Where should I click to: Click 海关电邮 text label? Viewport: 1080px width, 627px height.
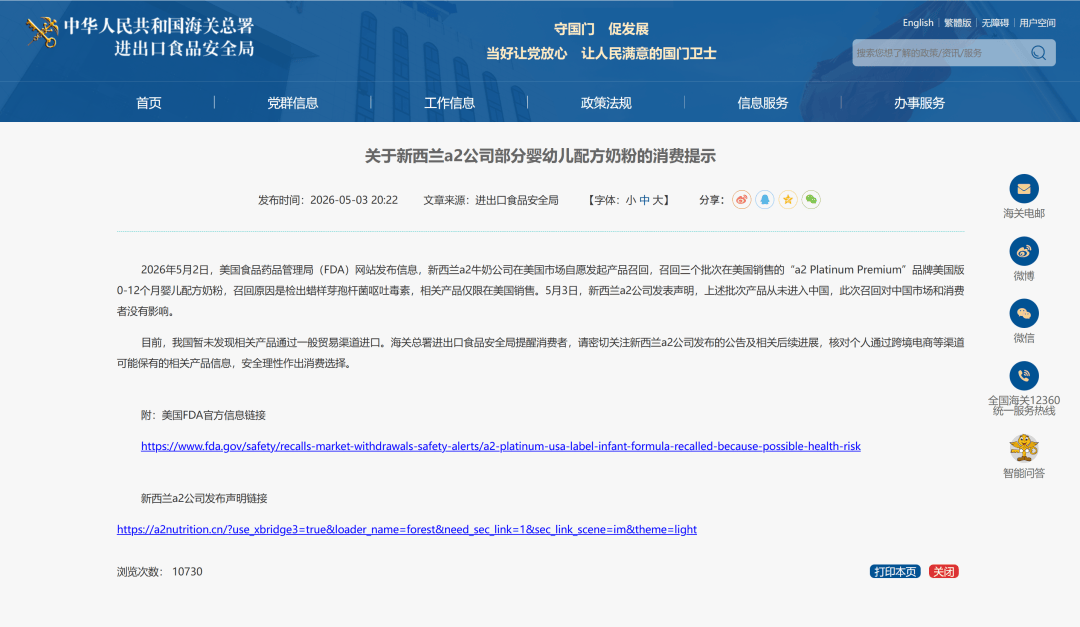click(1024, 214)
